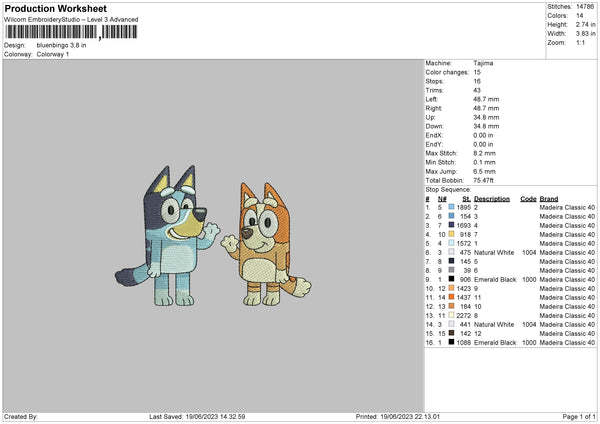
Task: Click code 1004 in stop row 14
Action: pos(529,325)
